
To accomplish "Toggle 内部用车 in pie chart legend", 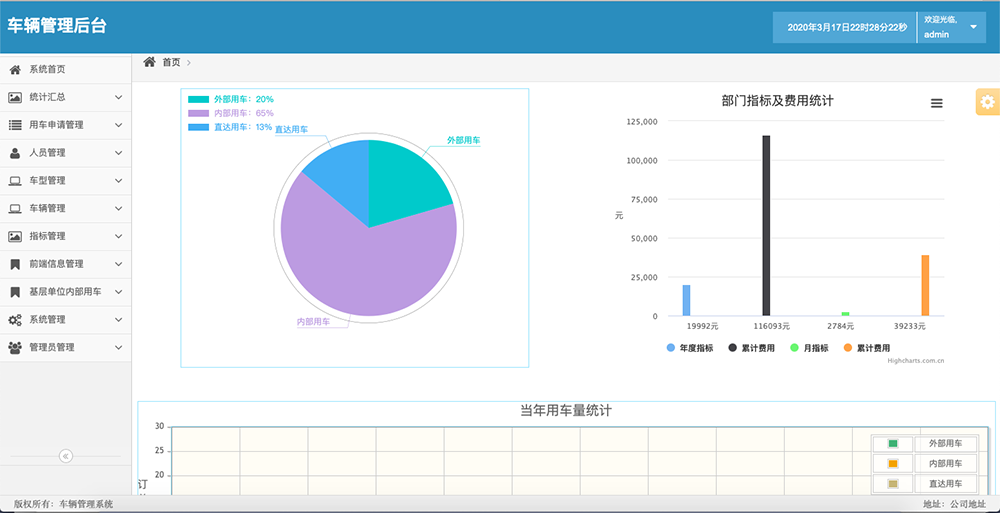I will [231, 113].
